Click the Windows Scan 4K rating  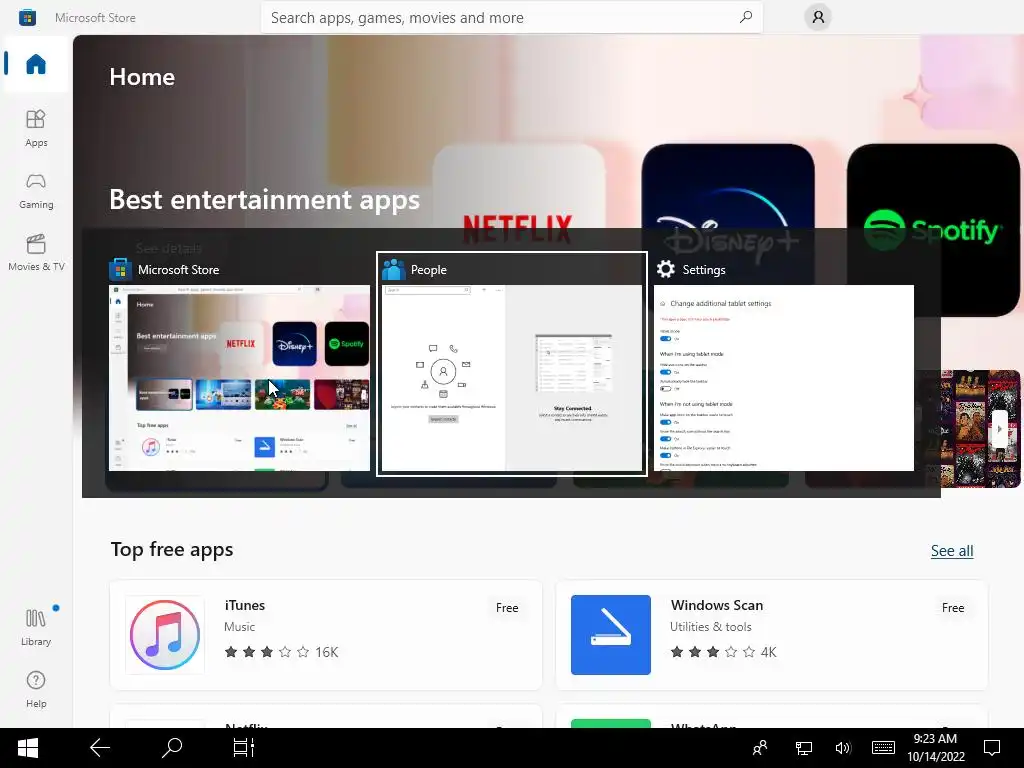point(724,652)
